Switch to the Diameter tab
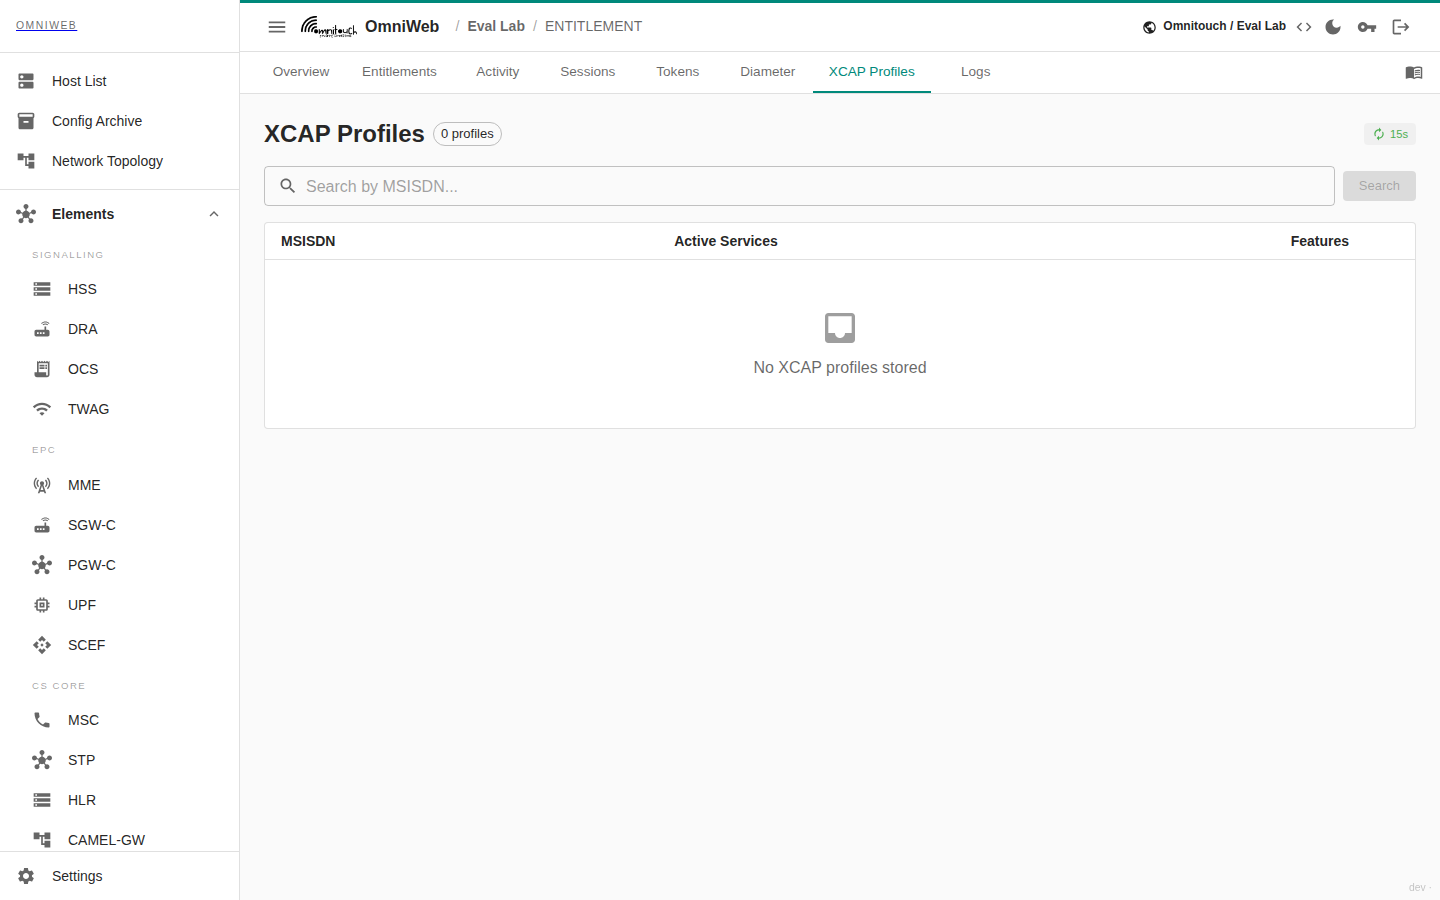1440x900 pixels. pos(767,72)
